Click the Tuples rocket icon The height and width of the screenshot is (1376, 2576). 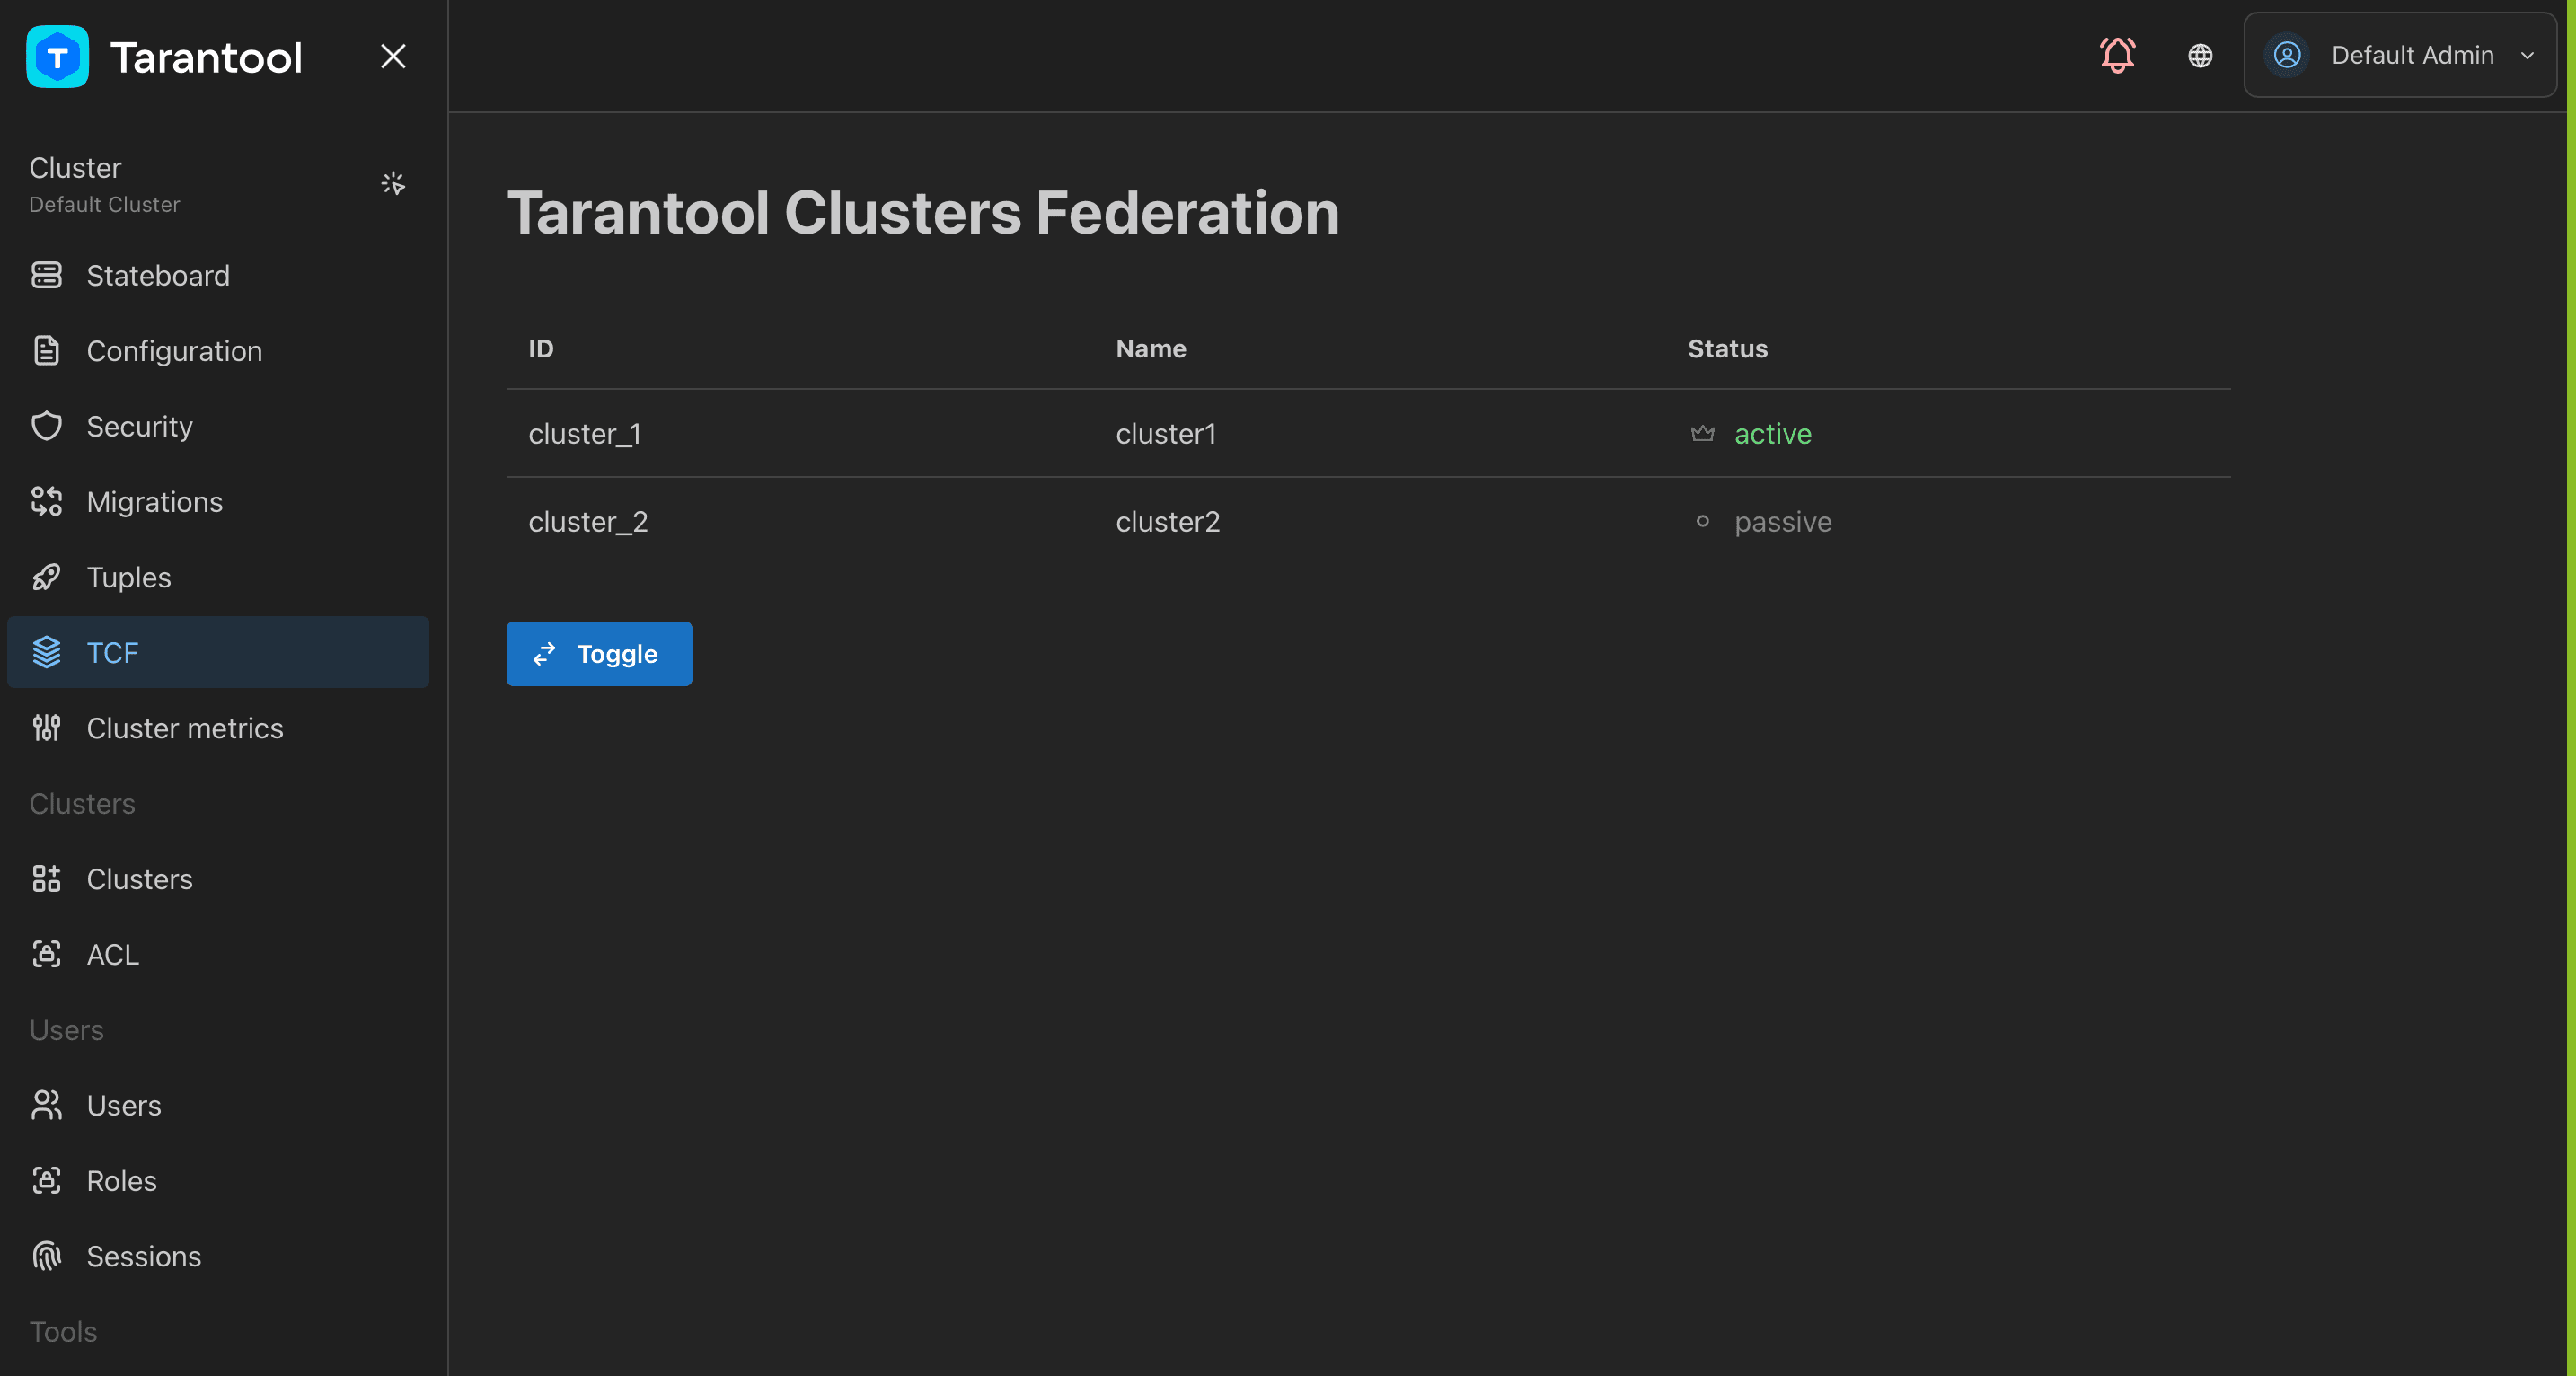pos(47,577)
